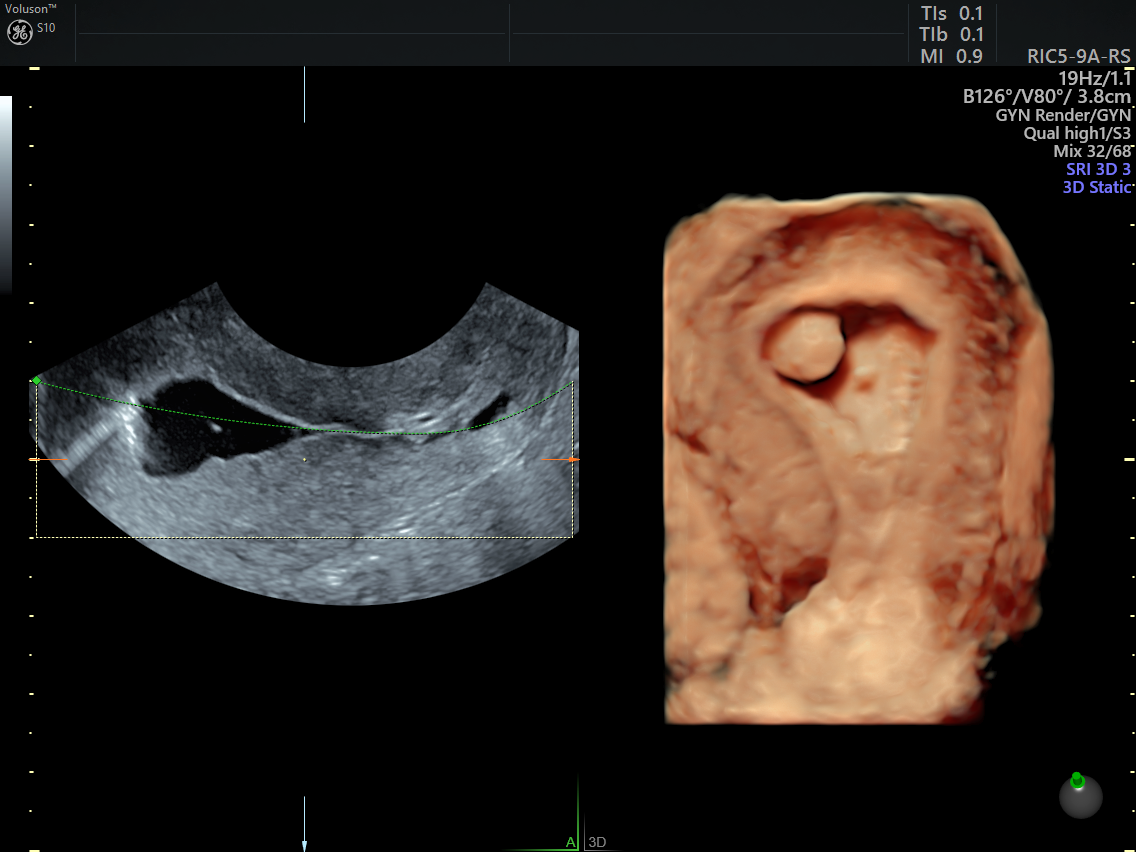Click the MI 0.9 index readout
The image size is (1136, 852).
[951, 56]
